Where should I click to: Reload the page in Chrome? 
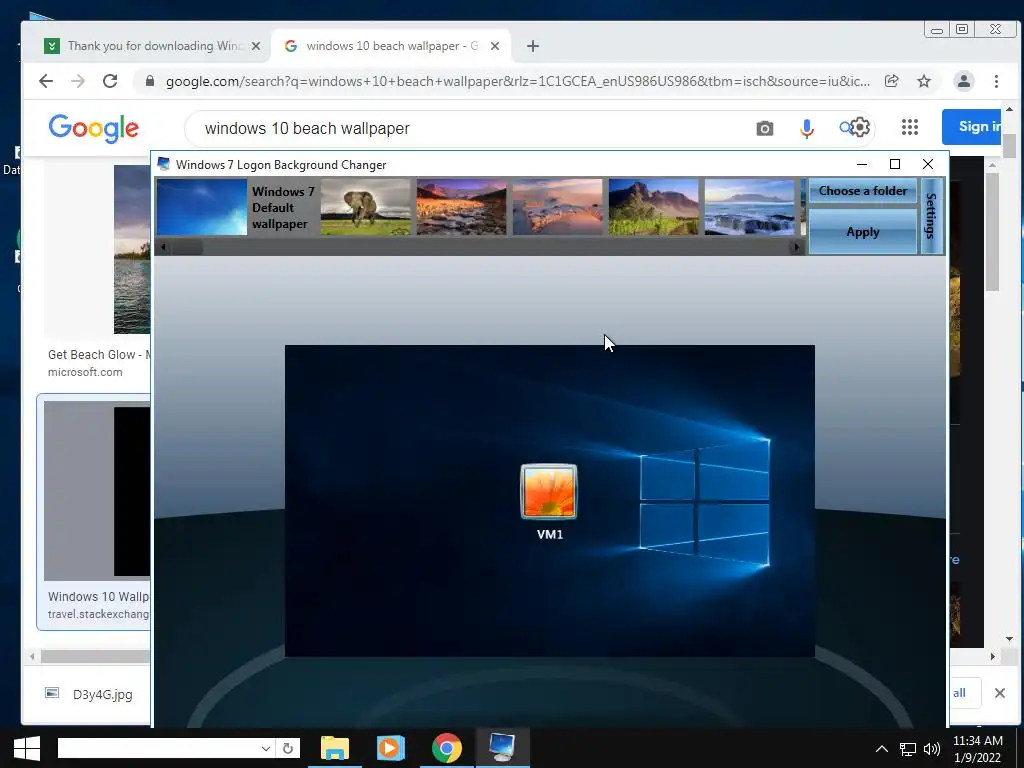(x=110, y=81)
